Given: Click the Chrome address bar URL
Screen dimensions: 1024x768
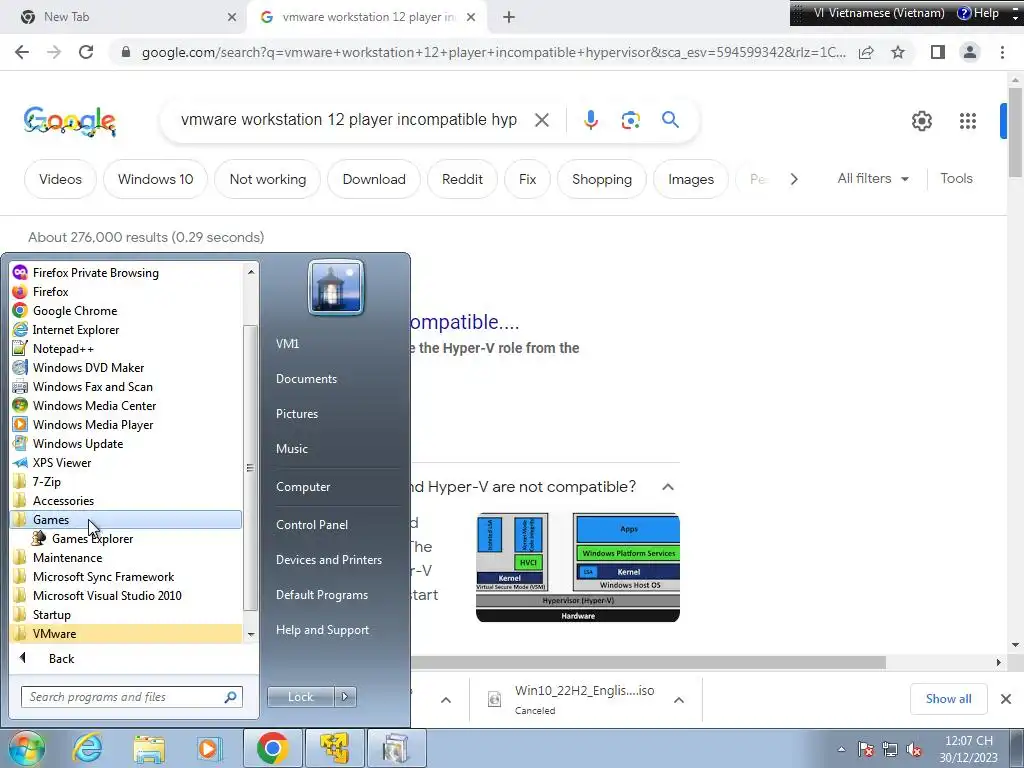Looking at the screenshot, I should pyautogui.click(x=493, y=52).
